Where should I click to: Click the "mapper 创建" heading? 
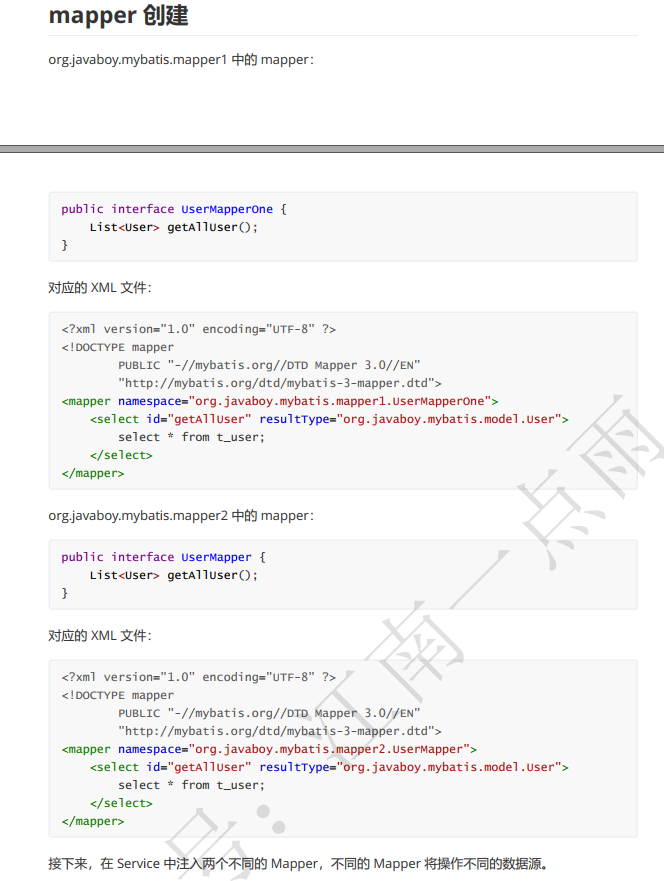(x=118, y=16)
